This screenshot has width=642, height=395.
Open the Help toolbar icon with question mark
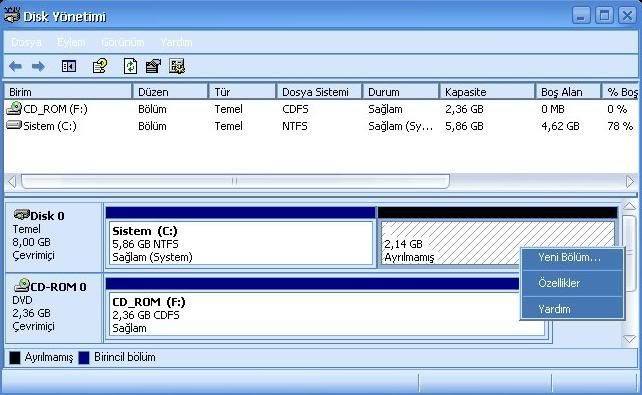tap(100, 66)
